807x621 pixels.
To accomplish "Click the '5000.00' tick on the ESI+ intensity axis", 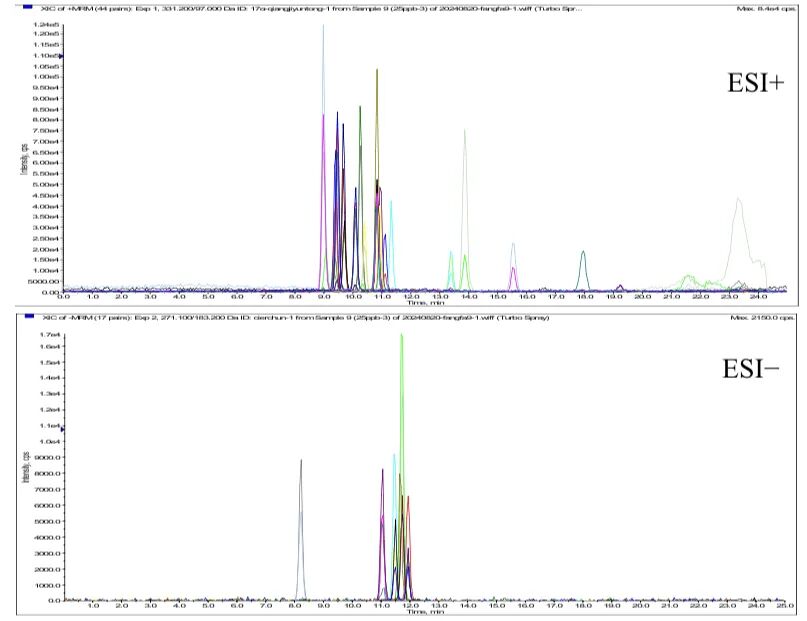I will (46, 281).
